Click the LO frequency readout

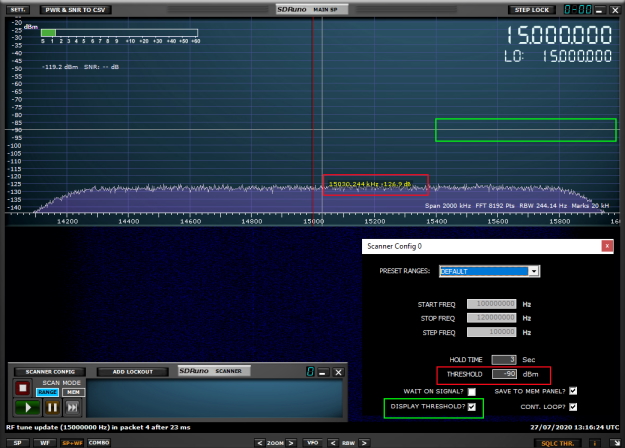pyautogui.click(x=558, y=56)
